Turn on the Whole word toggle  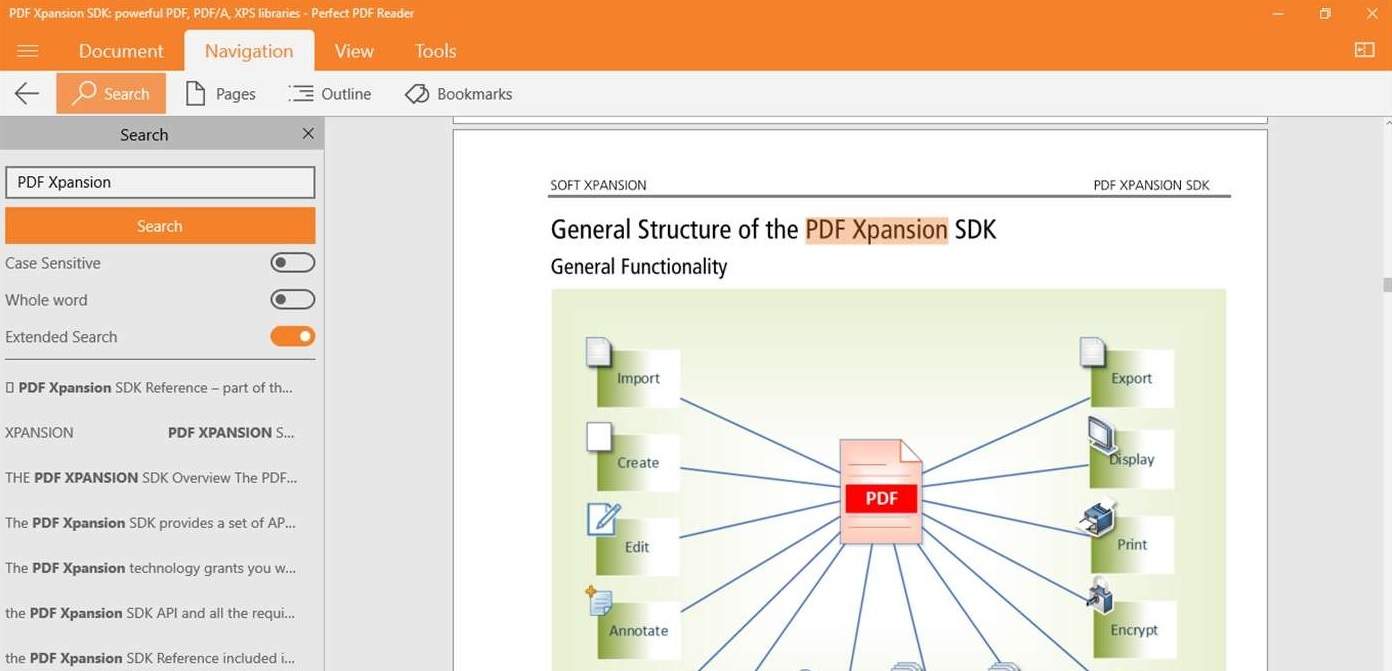(x=292, y=300)
